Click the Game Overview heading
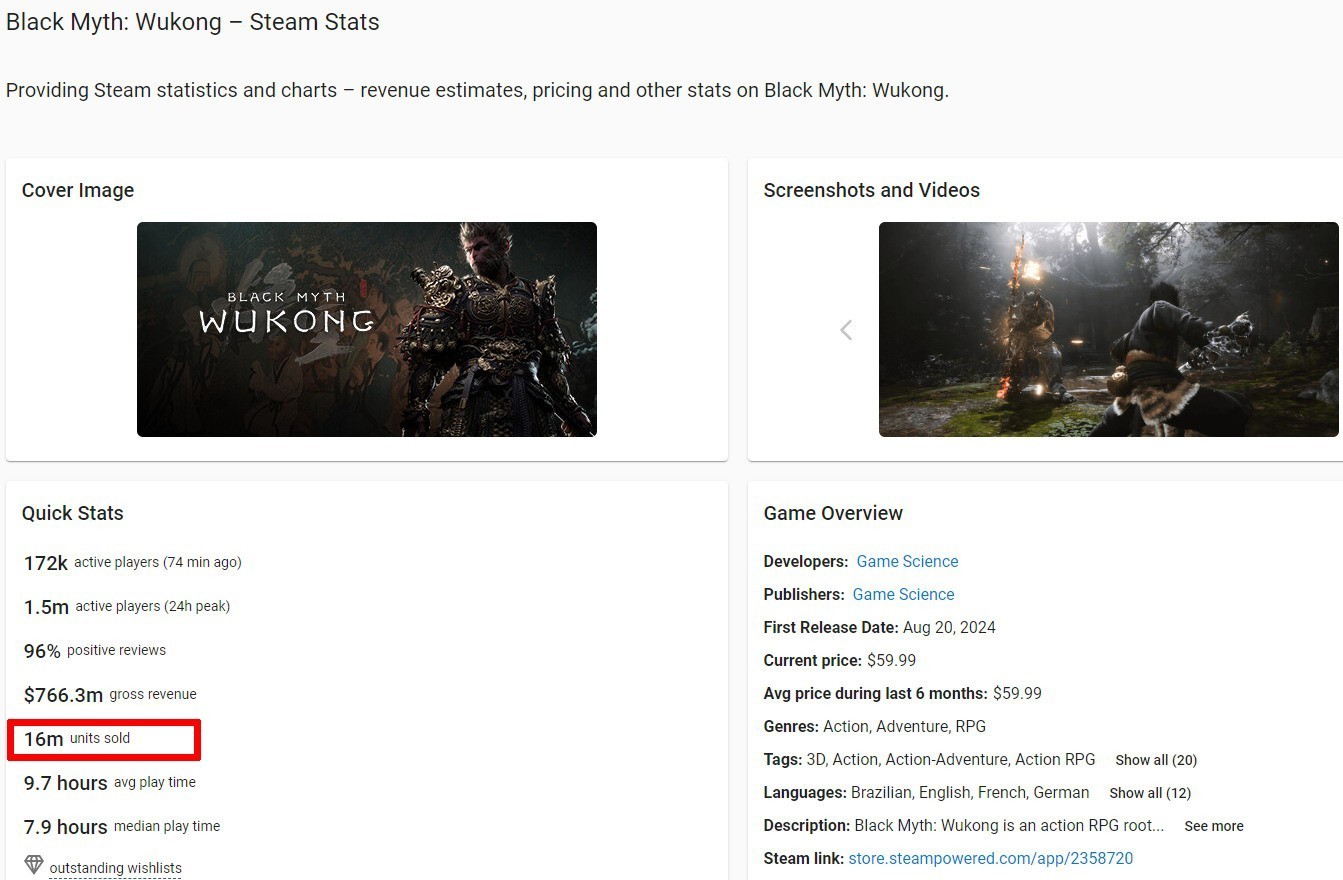The width and height of the screenshot is (1343, 880). coord(833,513)
